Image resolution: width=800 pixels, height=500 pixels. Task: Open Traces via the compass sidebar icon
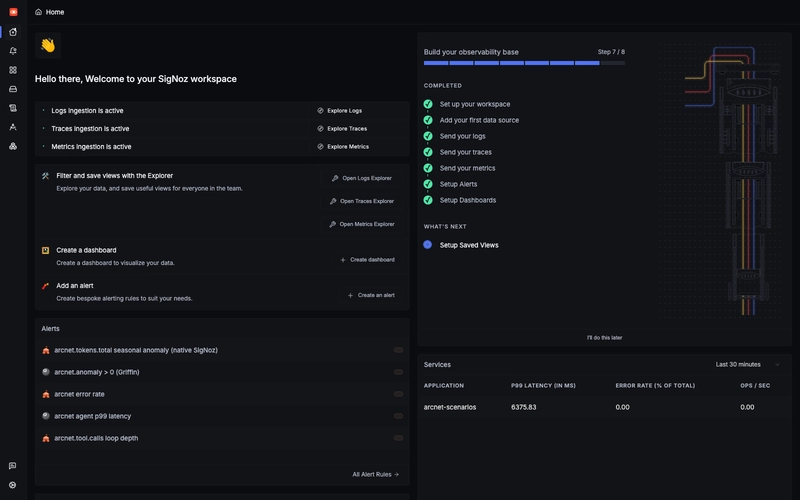pyautogui.click(x=13, y=127)
